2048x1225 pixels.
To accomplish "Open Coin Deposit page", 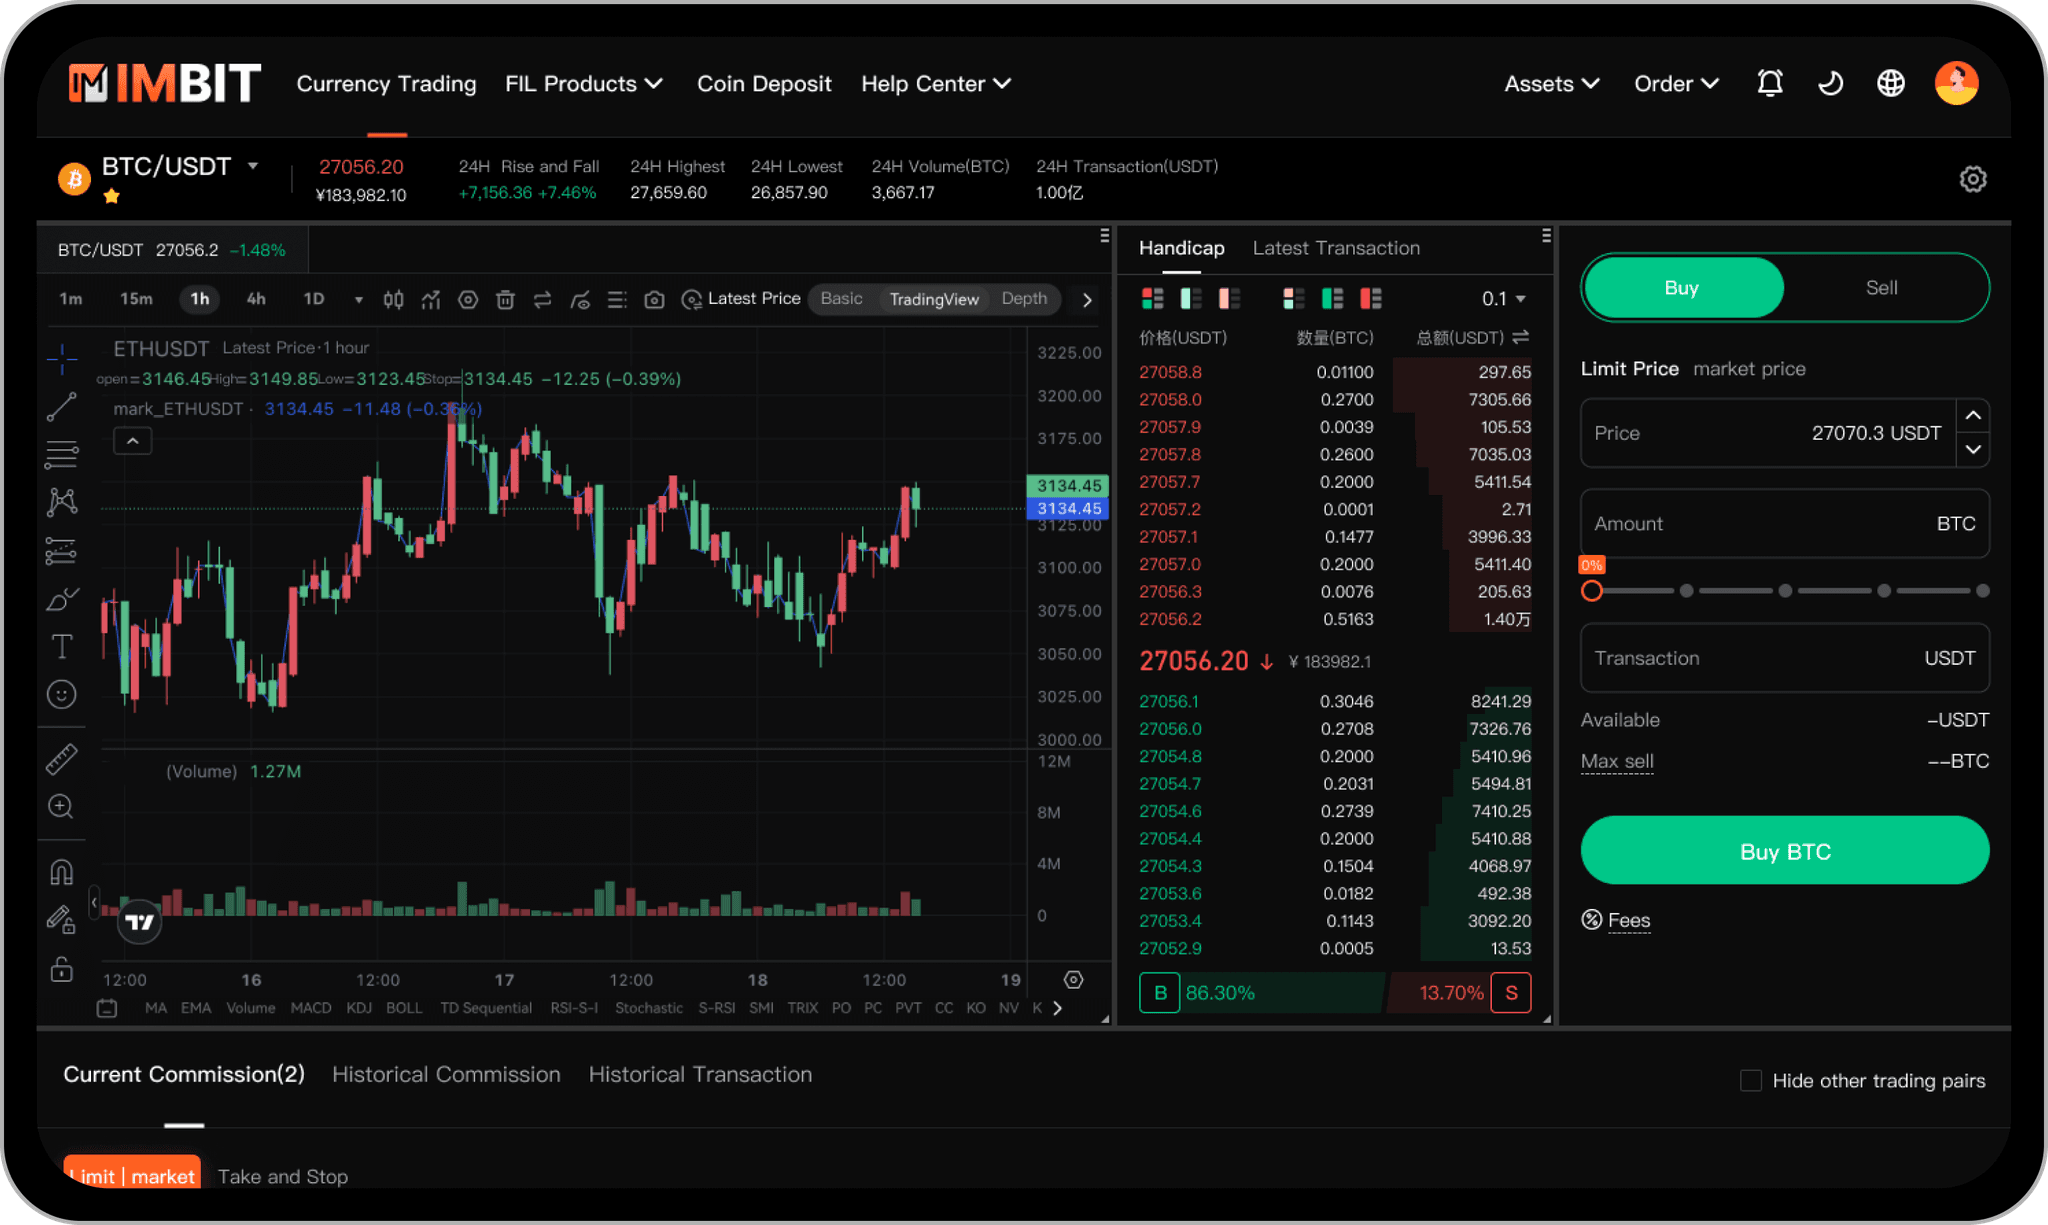I will pyautogui.click(x=764, y=84).
